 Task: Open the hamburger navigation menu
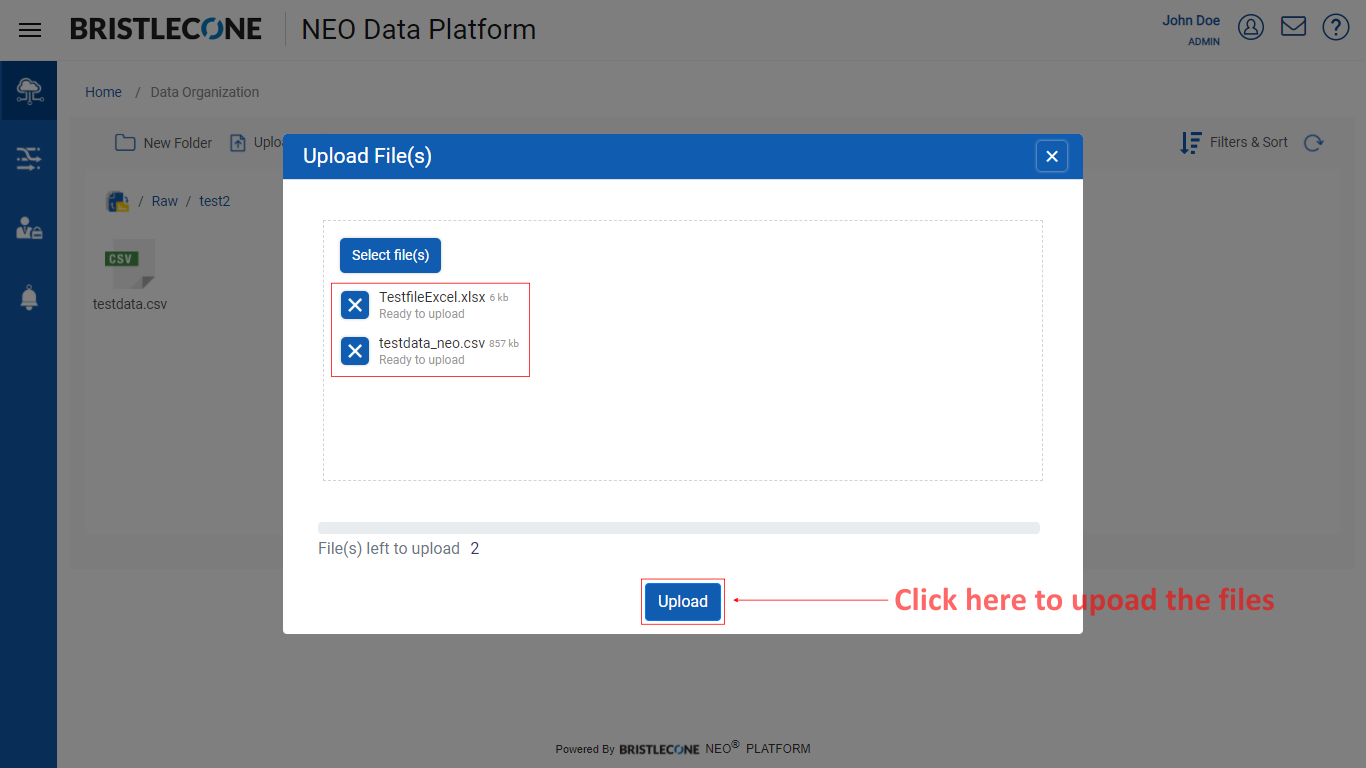coord(30,30)
